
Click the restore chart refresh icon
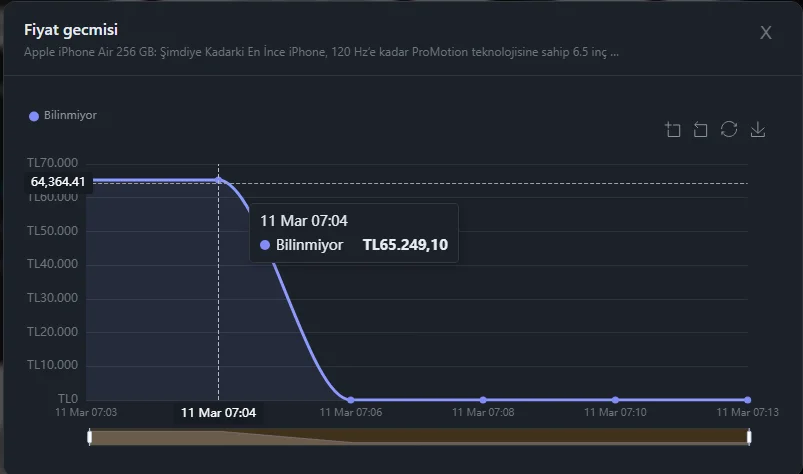[x=729, y=130]
